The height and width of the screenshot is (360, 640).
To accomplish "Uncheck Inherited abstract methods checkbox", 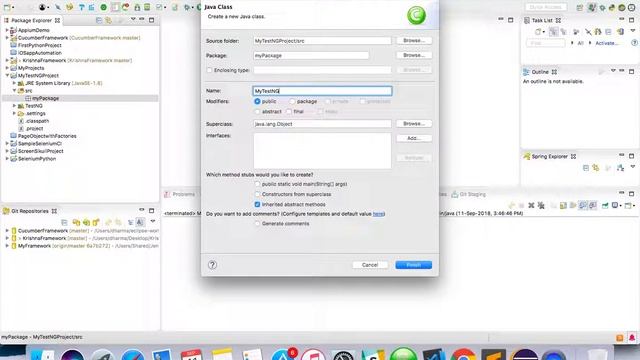I will tap(257, 204).
